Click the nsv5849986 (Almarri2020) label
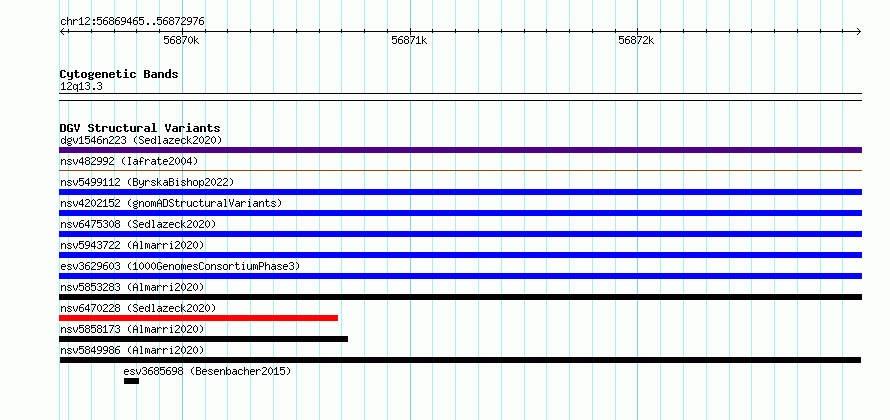The image size is (890, 420). 132,350
